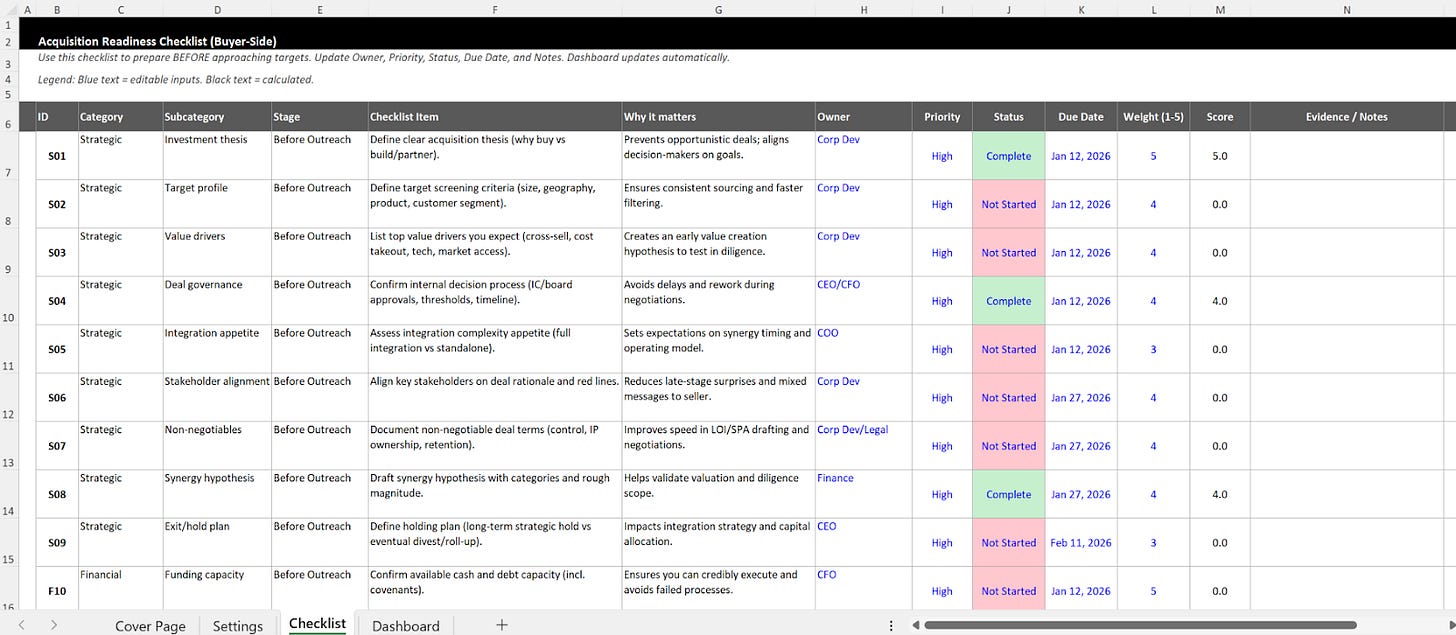Go to previous sheet arrow
Screen dimensions: 1456x635
pyautogui.click(x=22, y=625)
